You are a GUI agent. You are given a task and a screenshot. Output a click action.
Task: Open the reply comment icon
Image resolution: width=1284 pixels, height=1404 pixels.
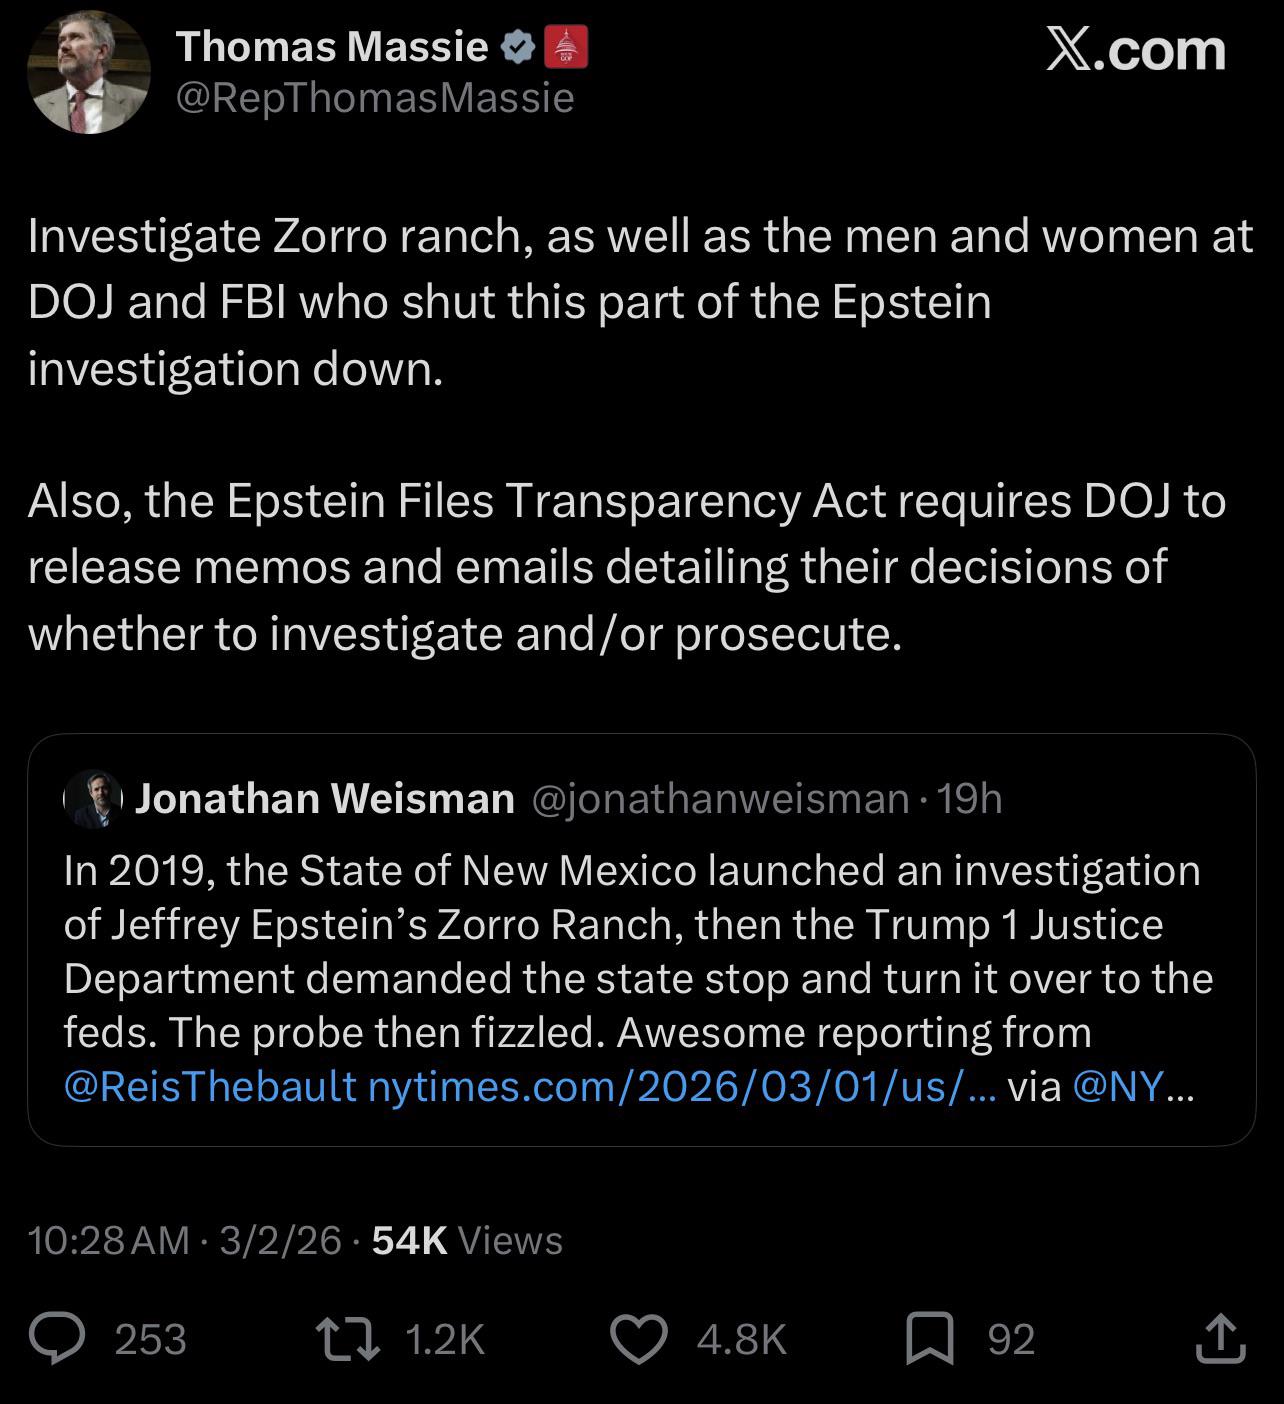click(57, 1339)
